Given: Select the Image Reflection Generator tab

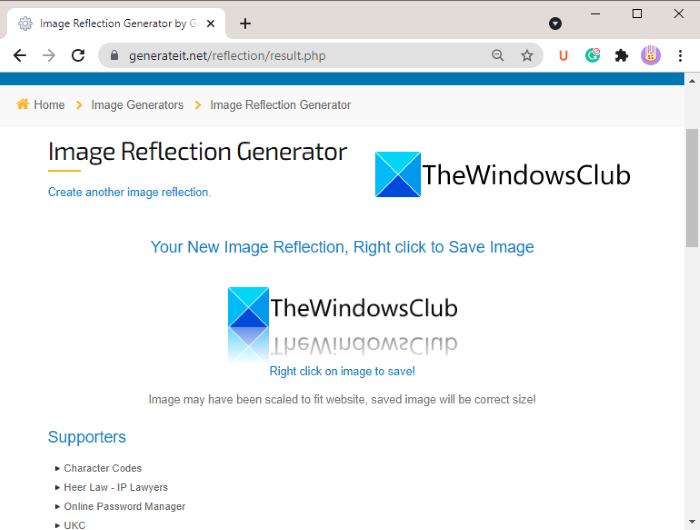Looking at the screenshot, I should coord(116,23).
